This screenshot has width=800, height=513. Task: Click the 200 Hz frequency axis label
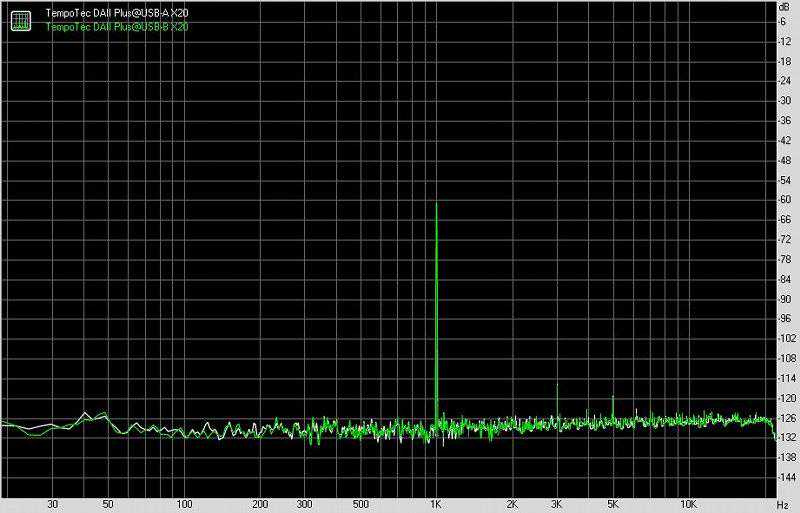[260, 505]
